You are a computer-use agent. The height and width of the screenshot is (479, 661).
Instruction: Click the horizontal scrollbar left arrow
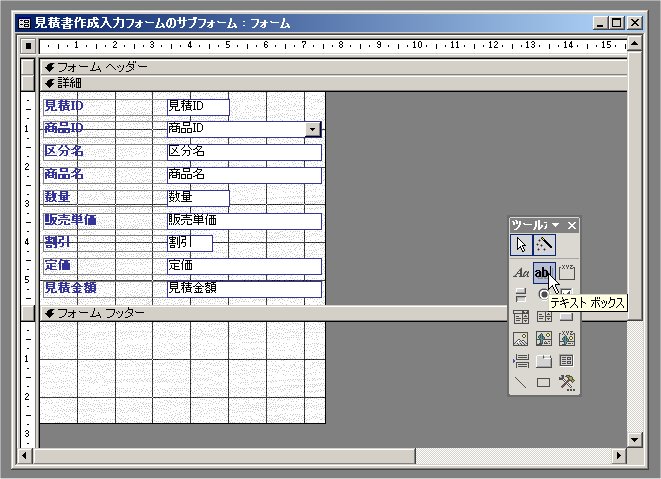pos(25,455)
